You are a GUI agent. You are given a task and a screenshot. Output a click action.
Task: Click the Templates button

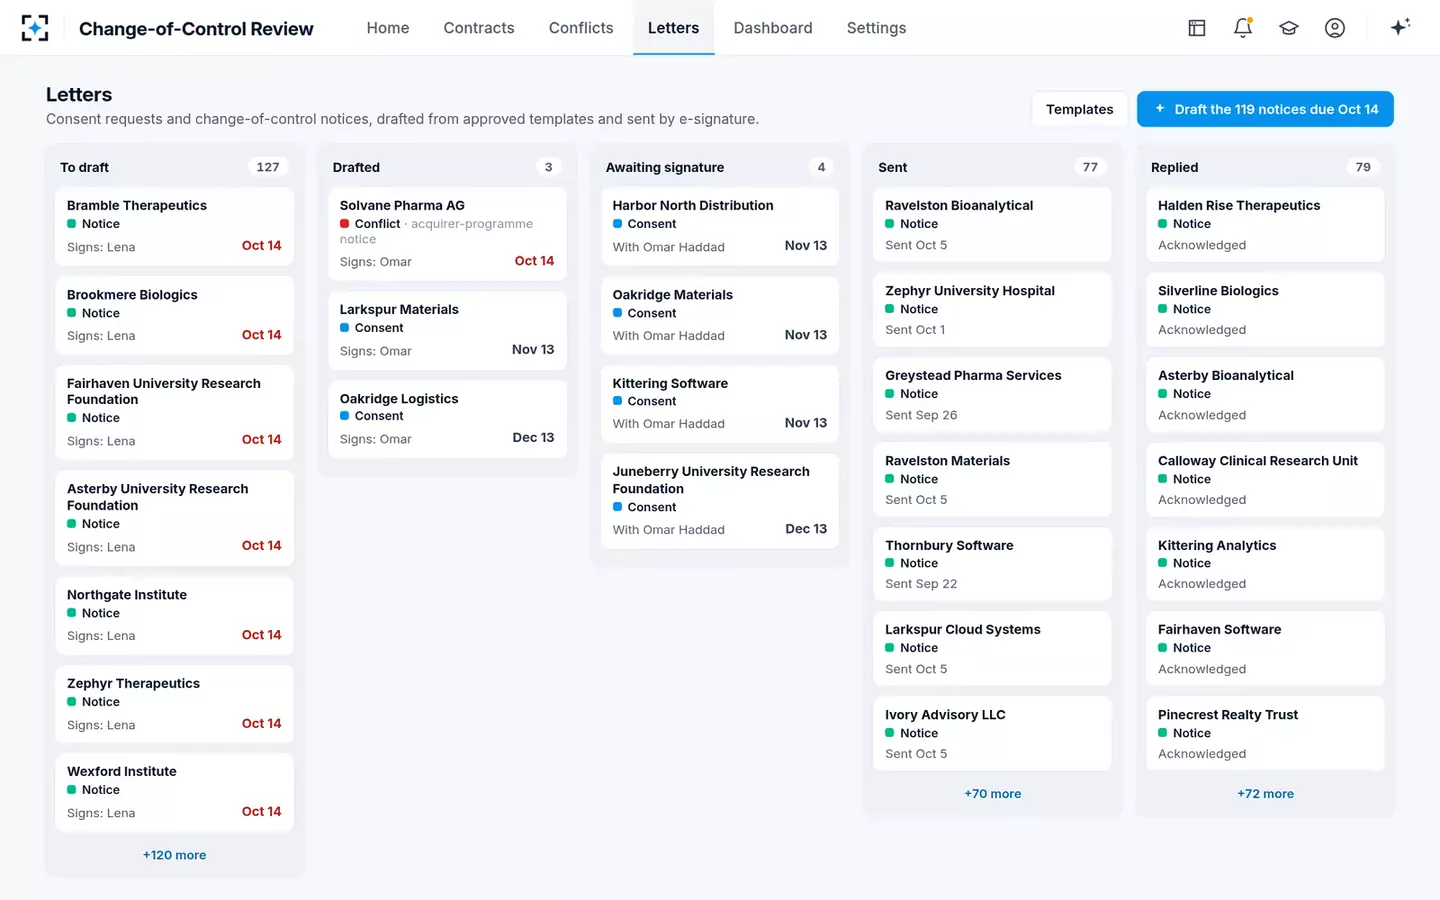[1080, 109]
